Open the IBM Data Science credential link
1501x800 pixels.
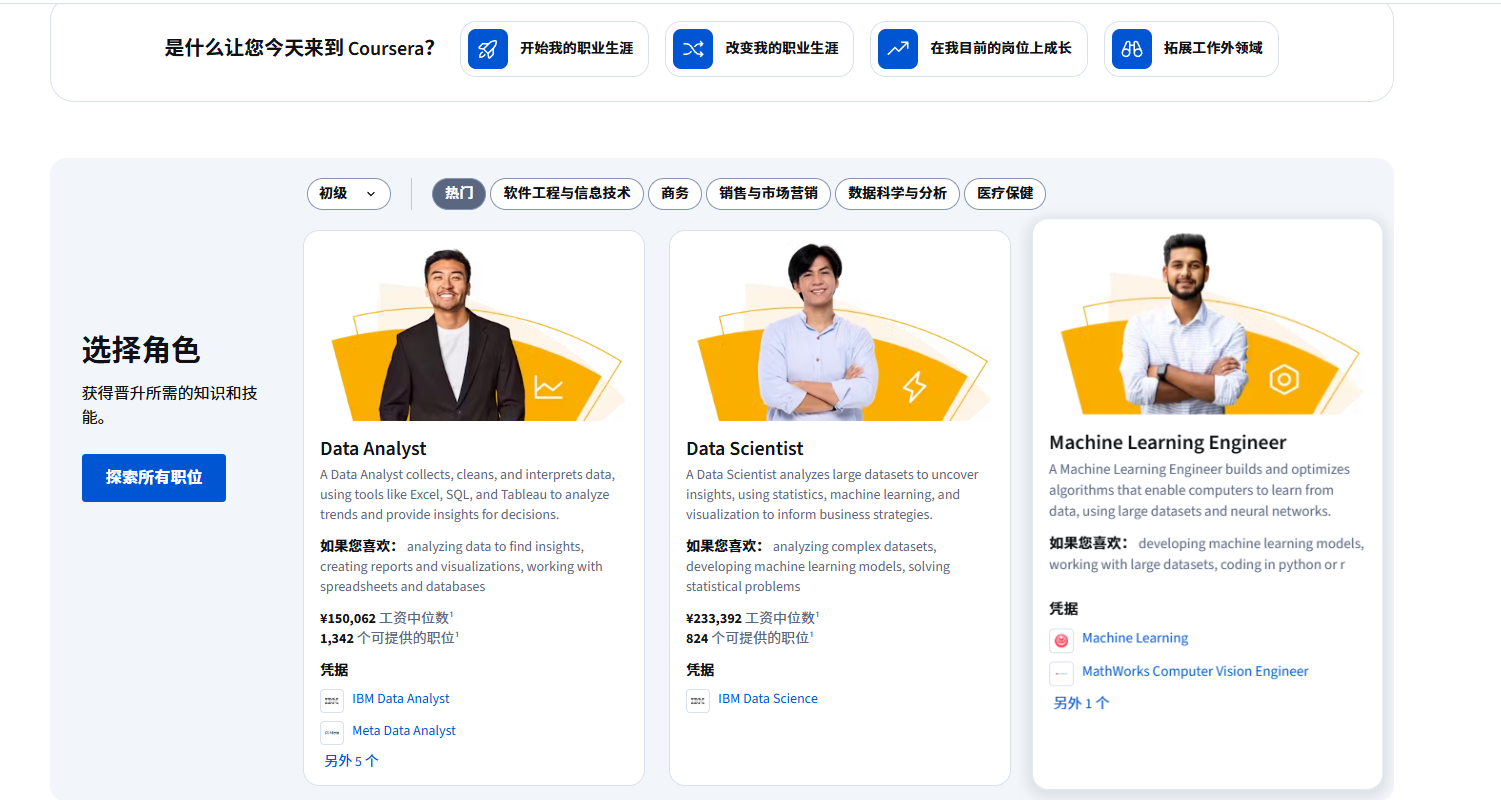pyautogui.click(x=768, y=699)
